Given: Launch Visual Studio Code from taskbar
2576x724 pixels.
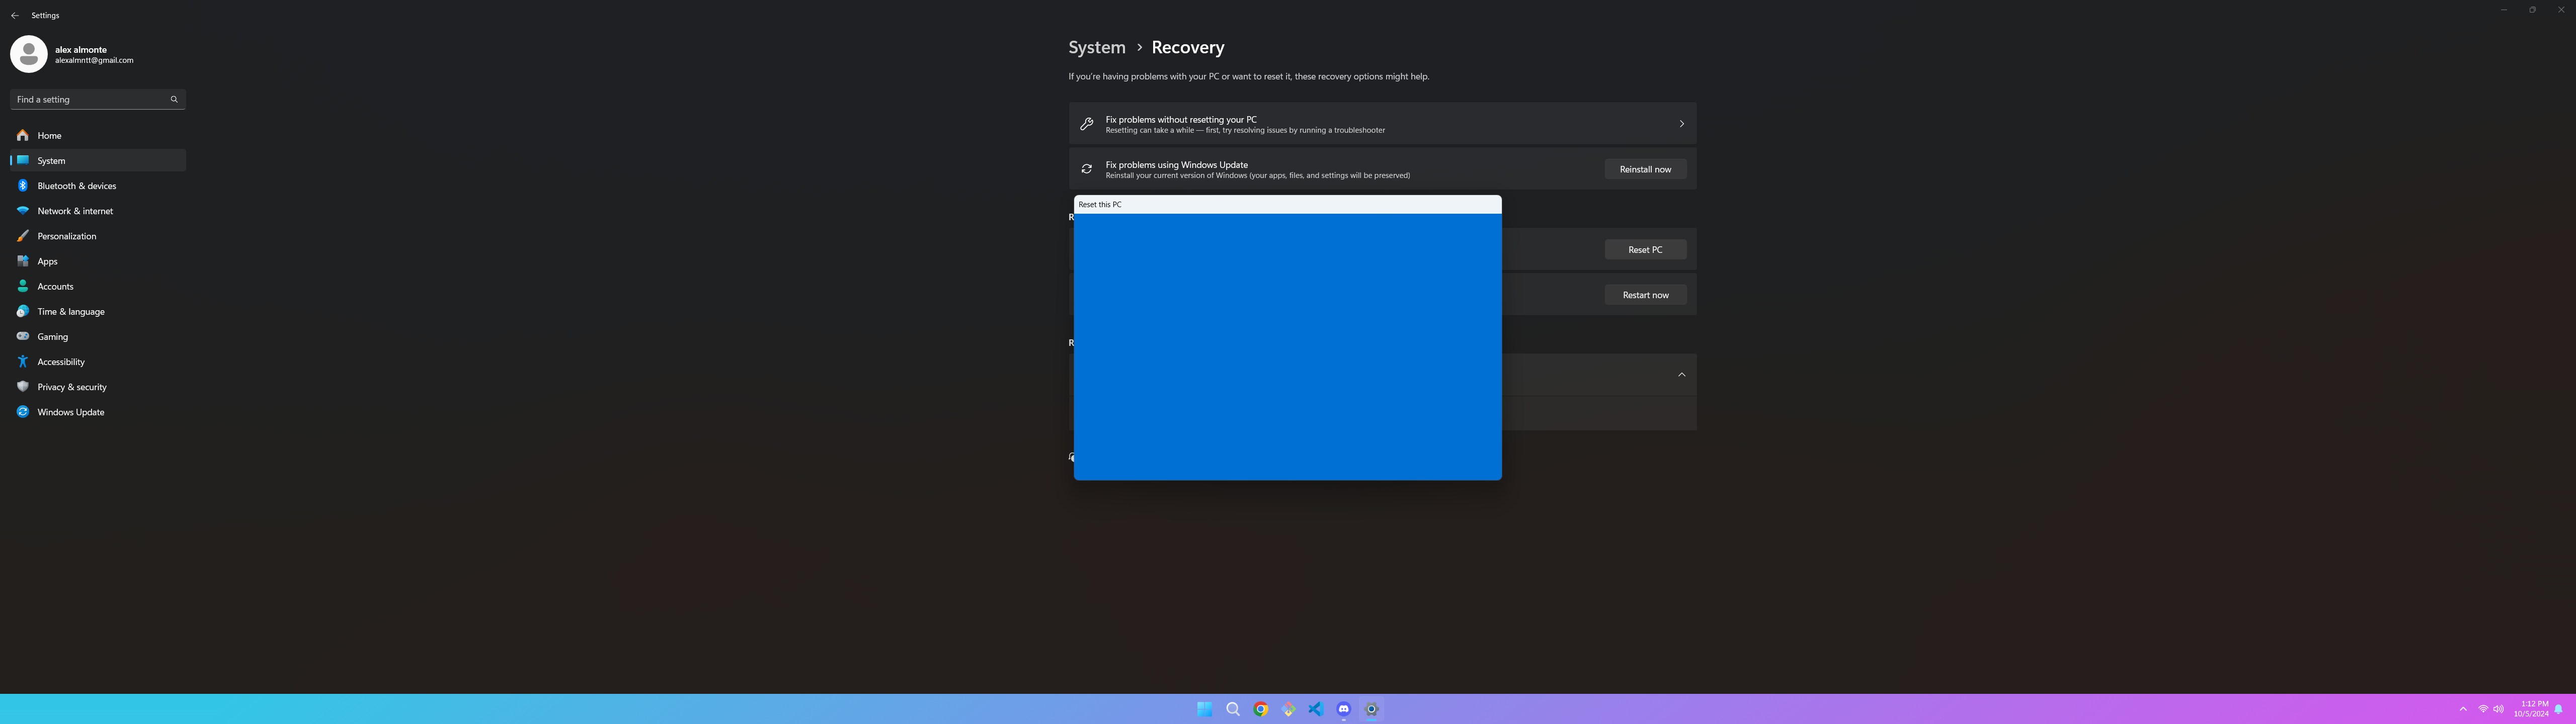Looking at the screenshot, I should [1316, 709].
